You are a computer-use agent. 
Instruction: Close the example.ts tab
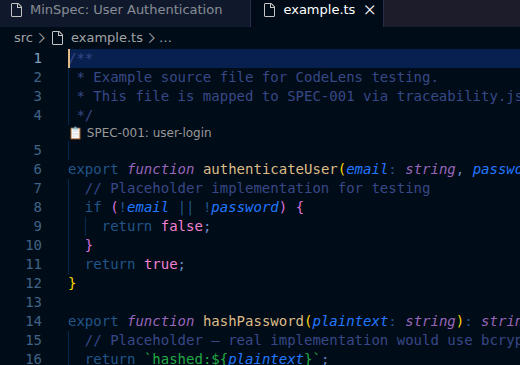coord(370,10)
